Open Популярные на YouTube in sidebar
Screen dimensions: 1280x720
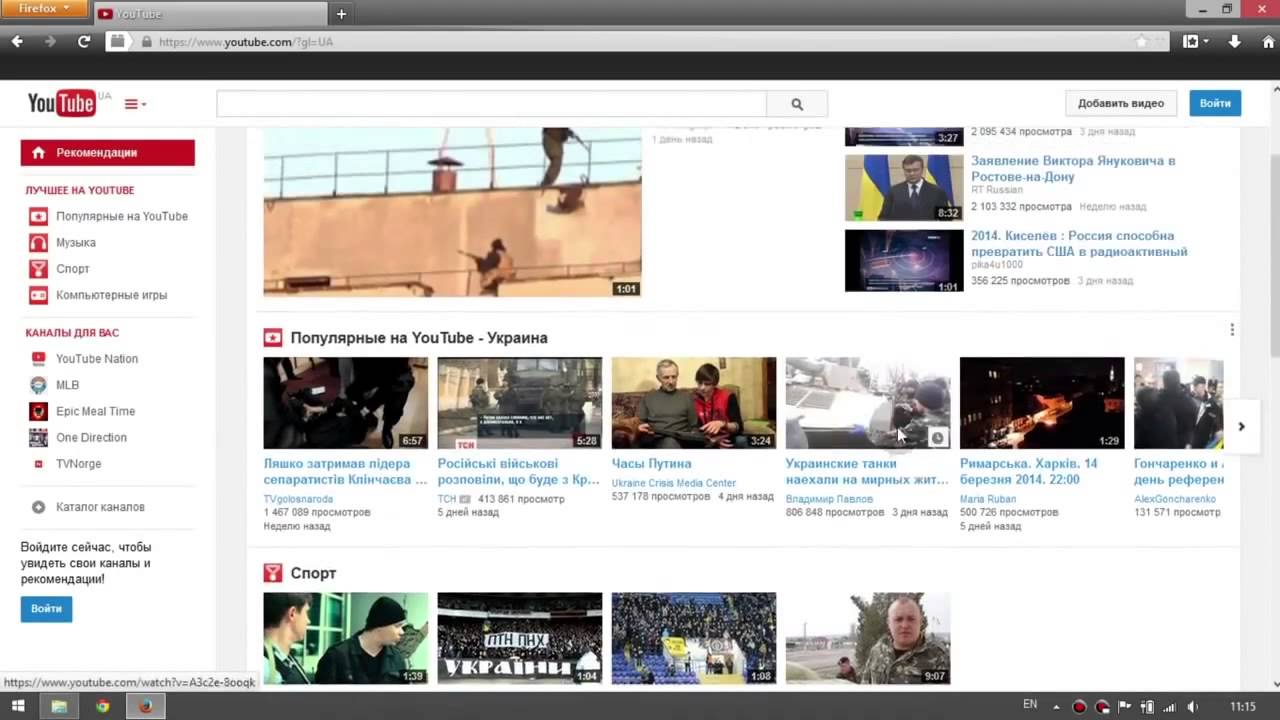click(x=122, y=216)
